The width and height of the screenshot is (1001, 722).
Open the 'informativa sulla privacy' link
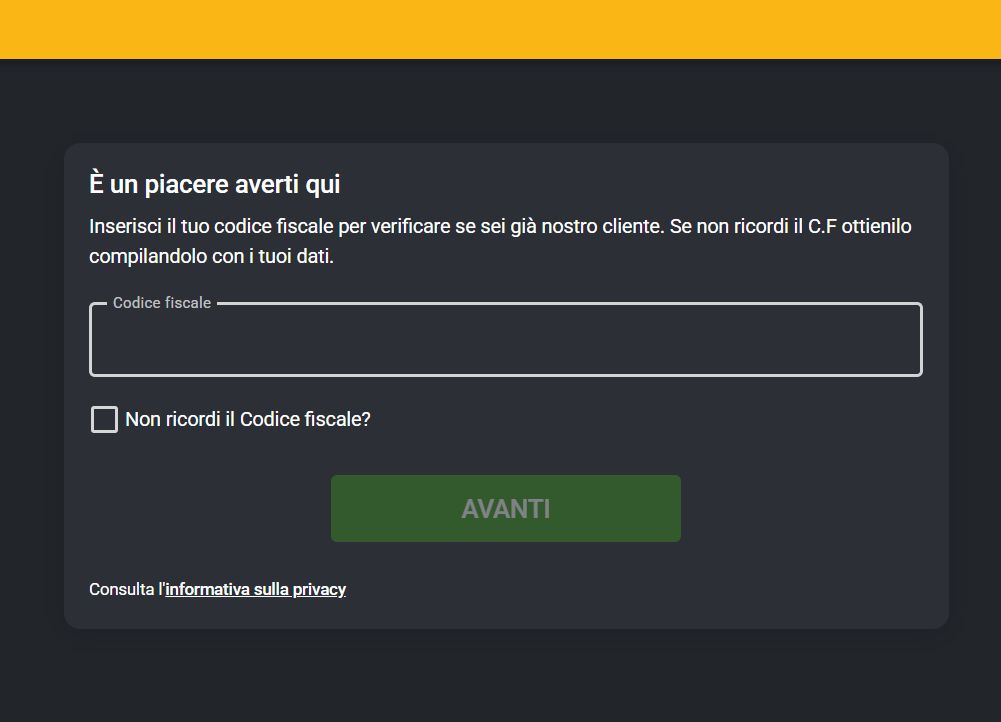click(255, 589)
